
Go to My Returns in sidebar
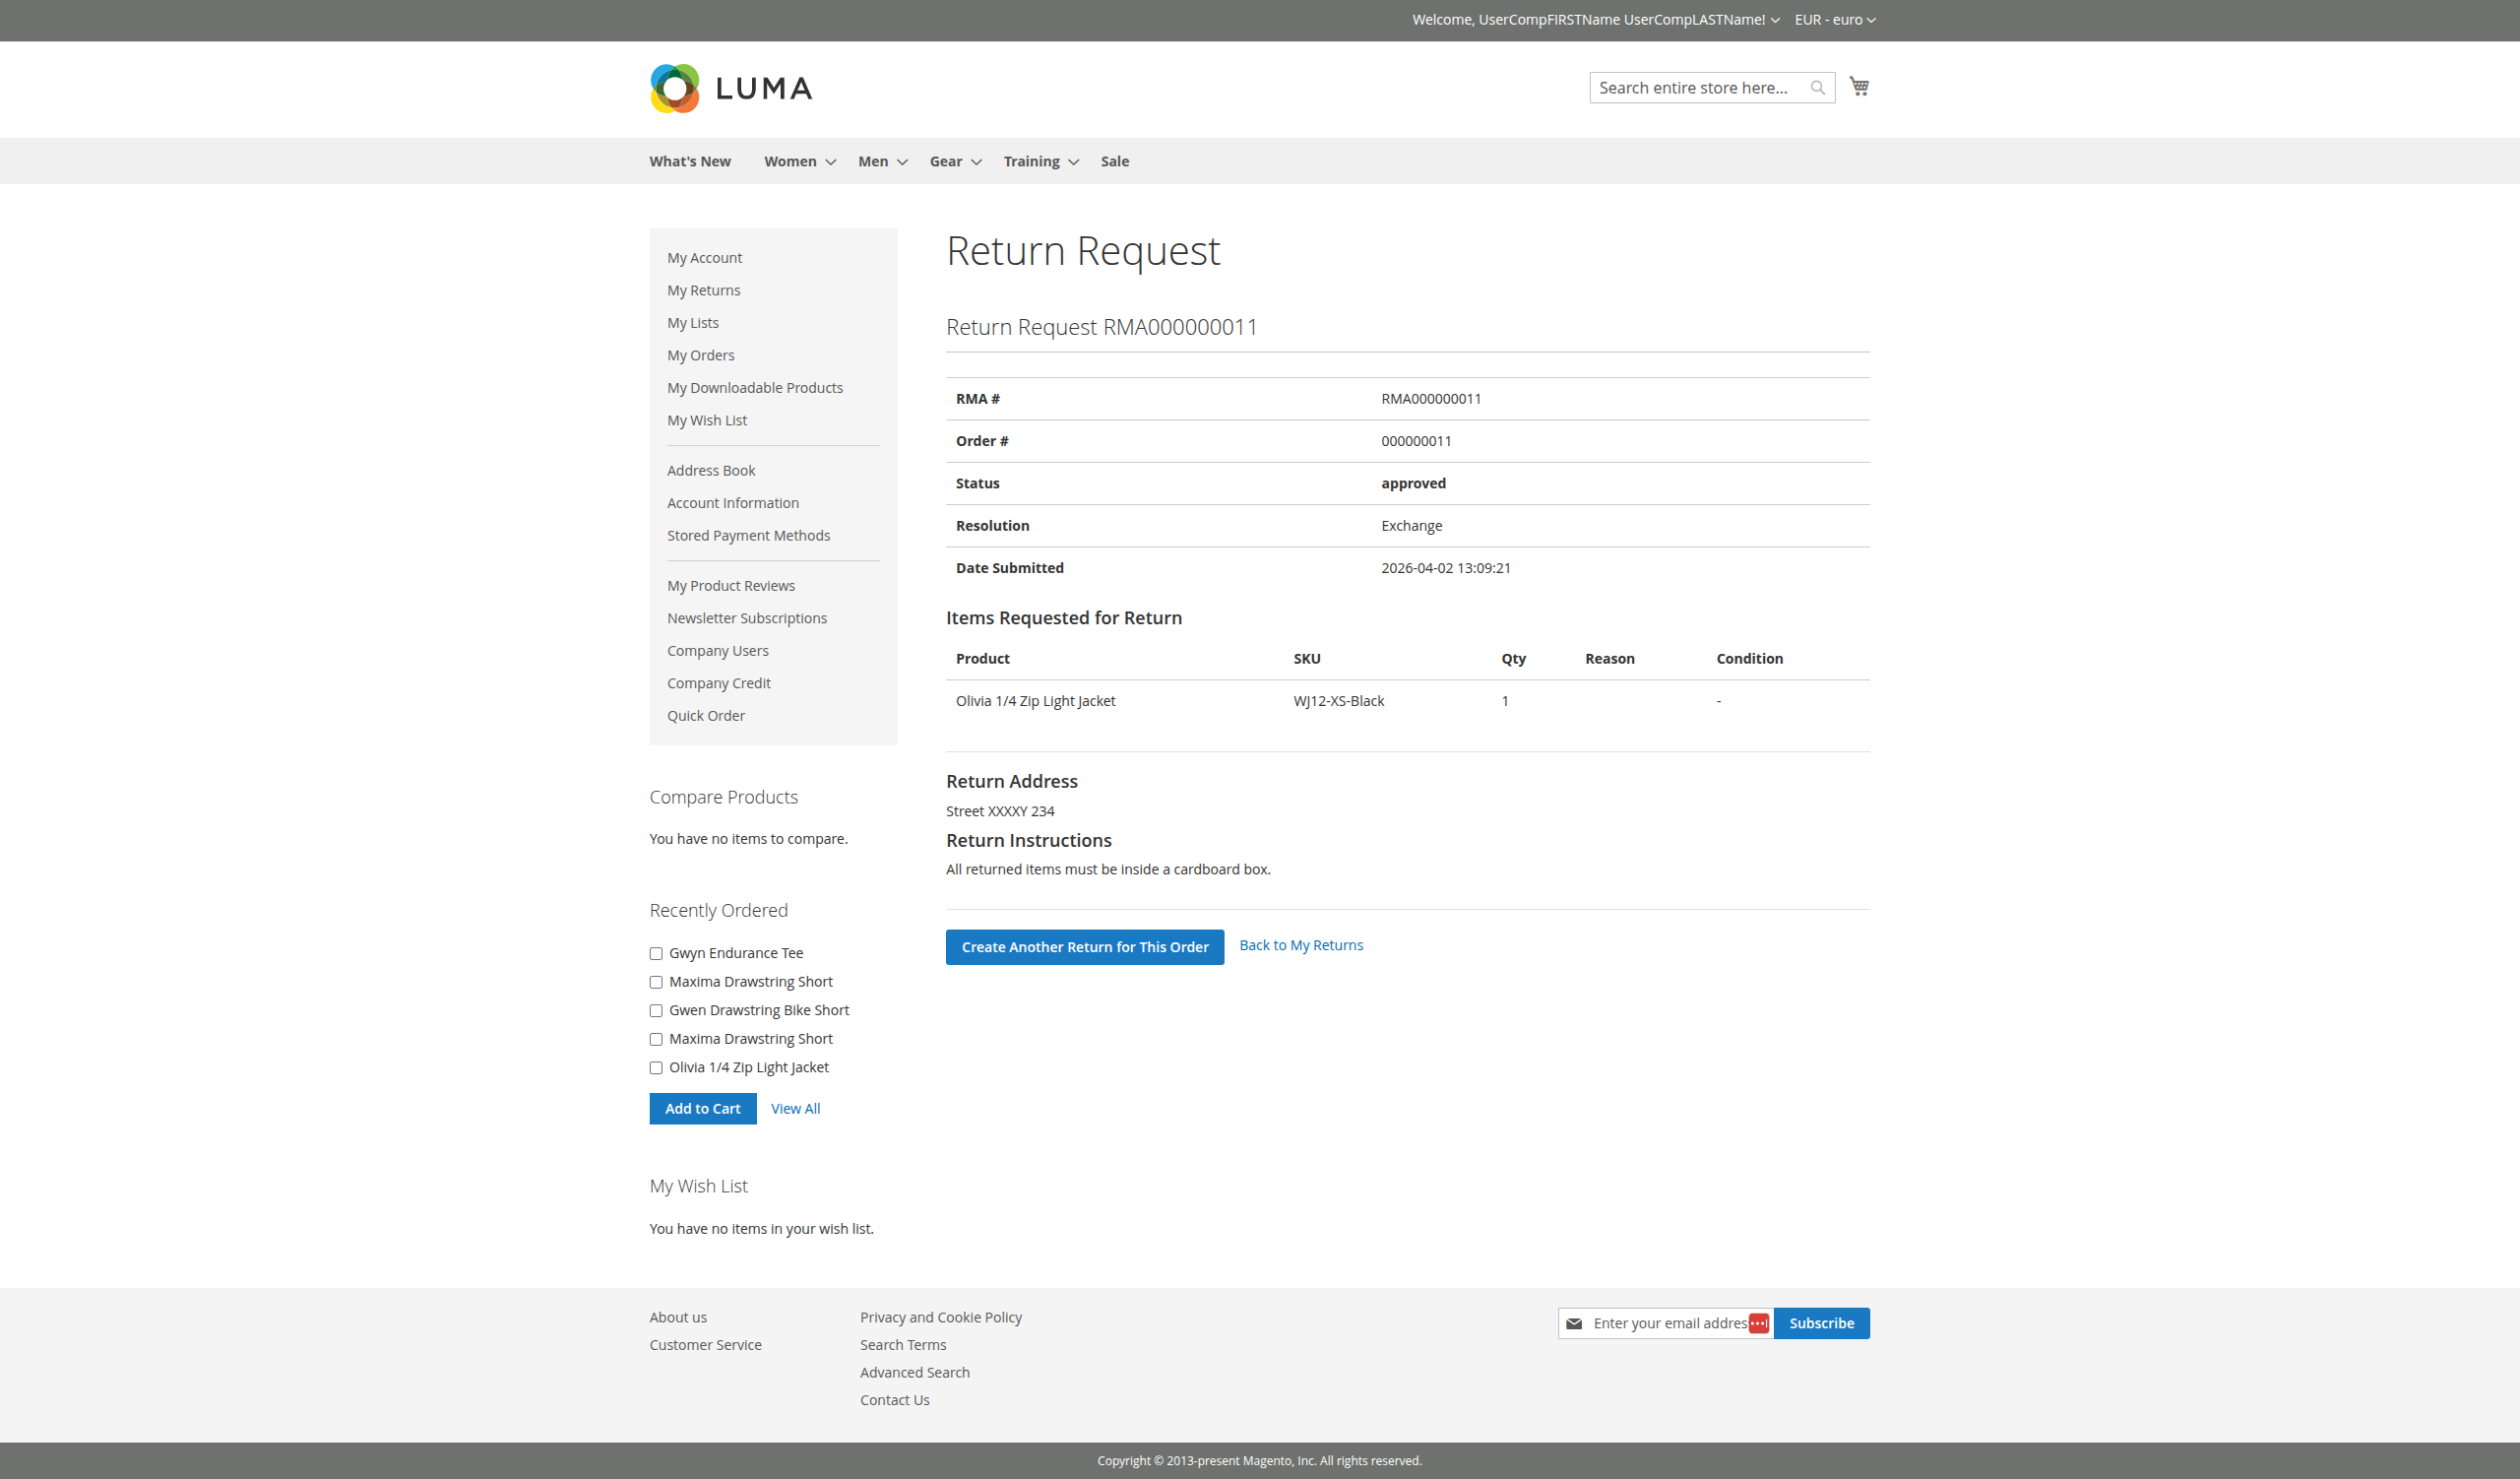[703, 290]
